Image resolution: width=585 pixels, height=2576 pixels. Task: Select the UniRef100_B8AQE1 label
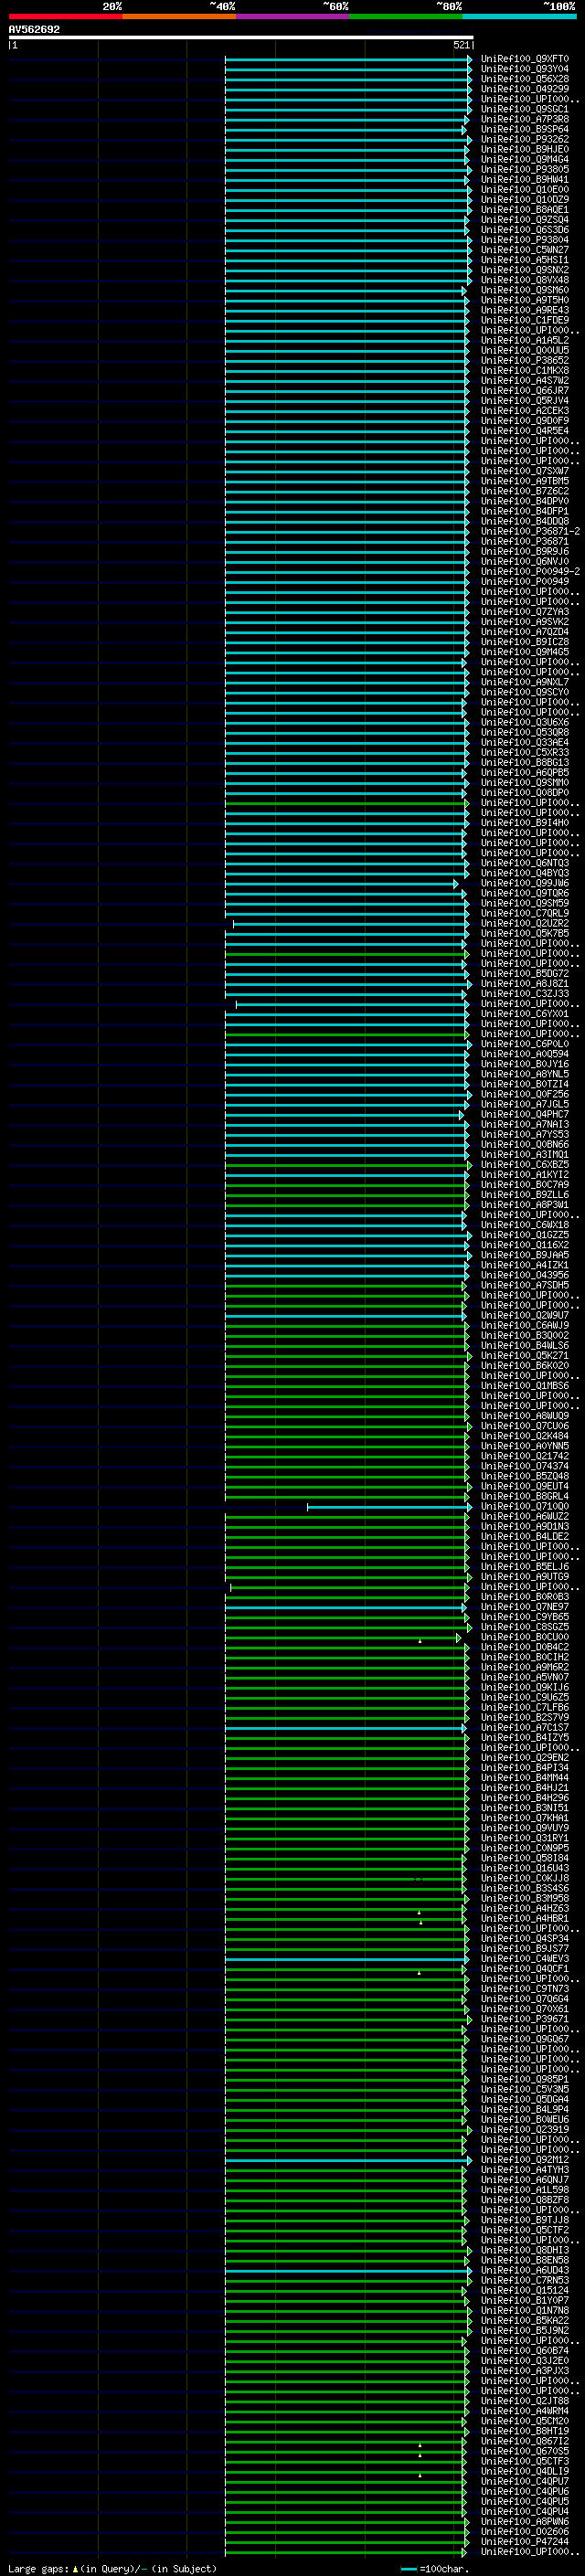(x=524, y=209)
